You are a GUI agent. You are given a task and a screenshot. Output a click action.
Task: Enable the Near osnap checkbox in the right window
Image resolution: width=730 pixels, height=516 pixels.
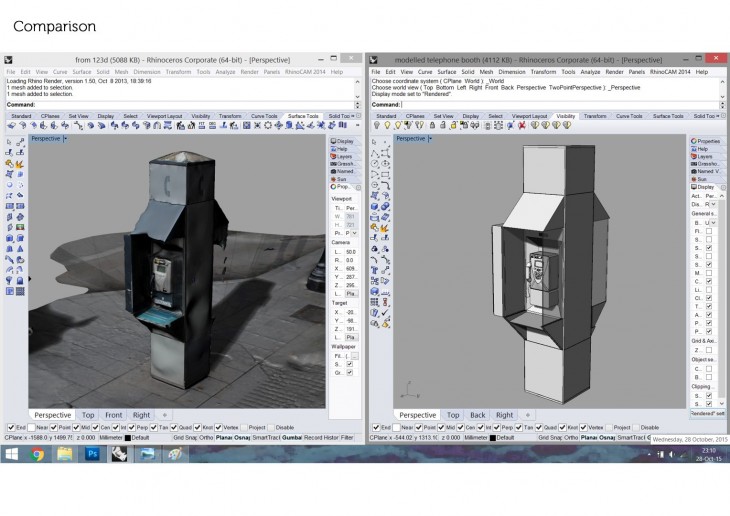[x=396, y=428]
